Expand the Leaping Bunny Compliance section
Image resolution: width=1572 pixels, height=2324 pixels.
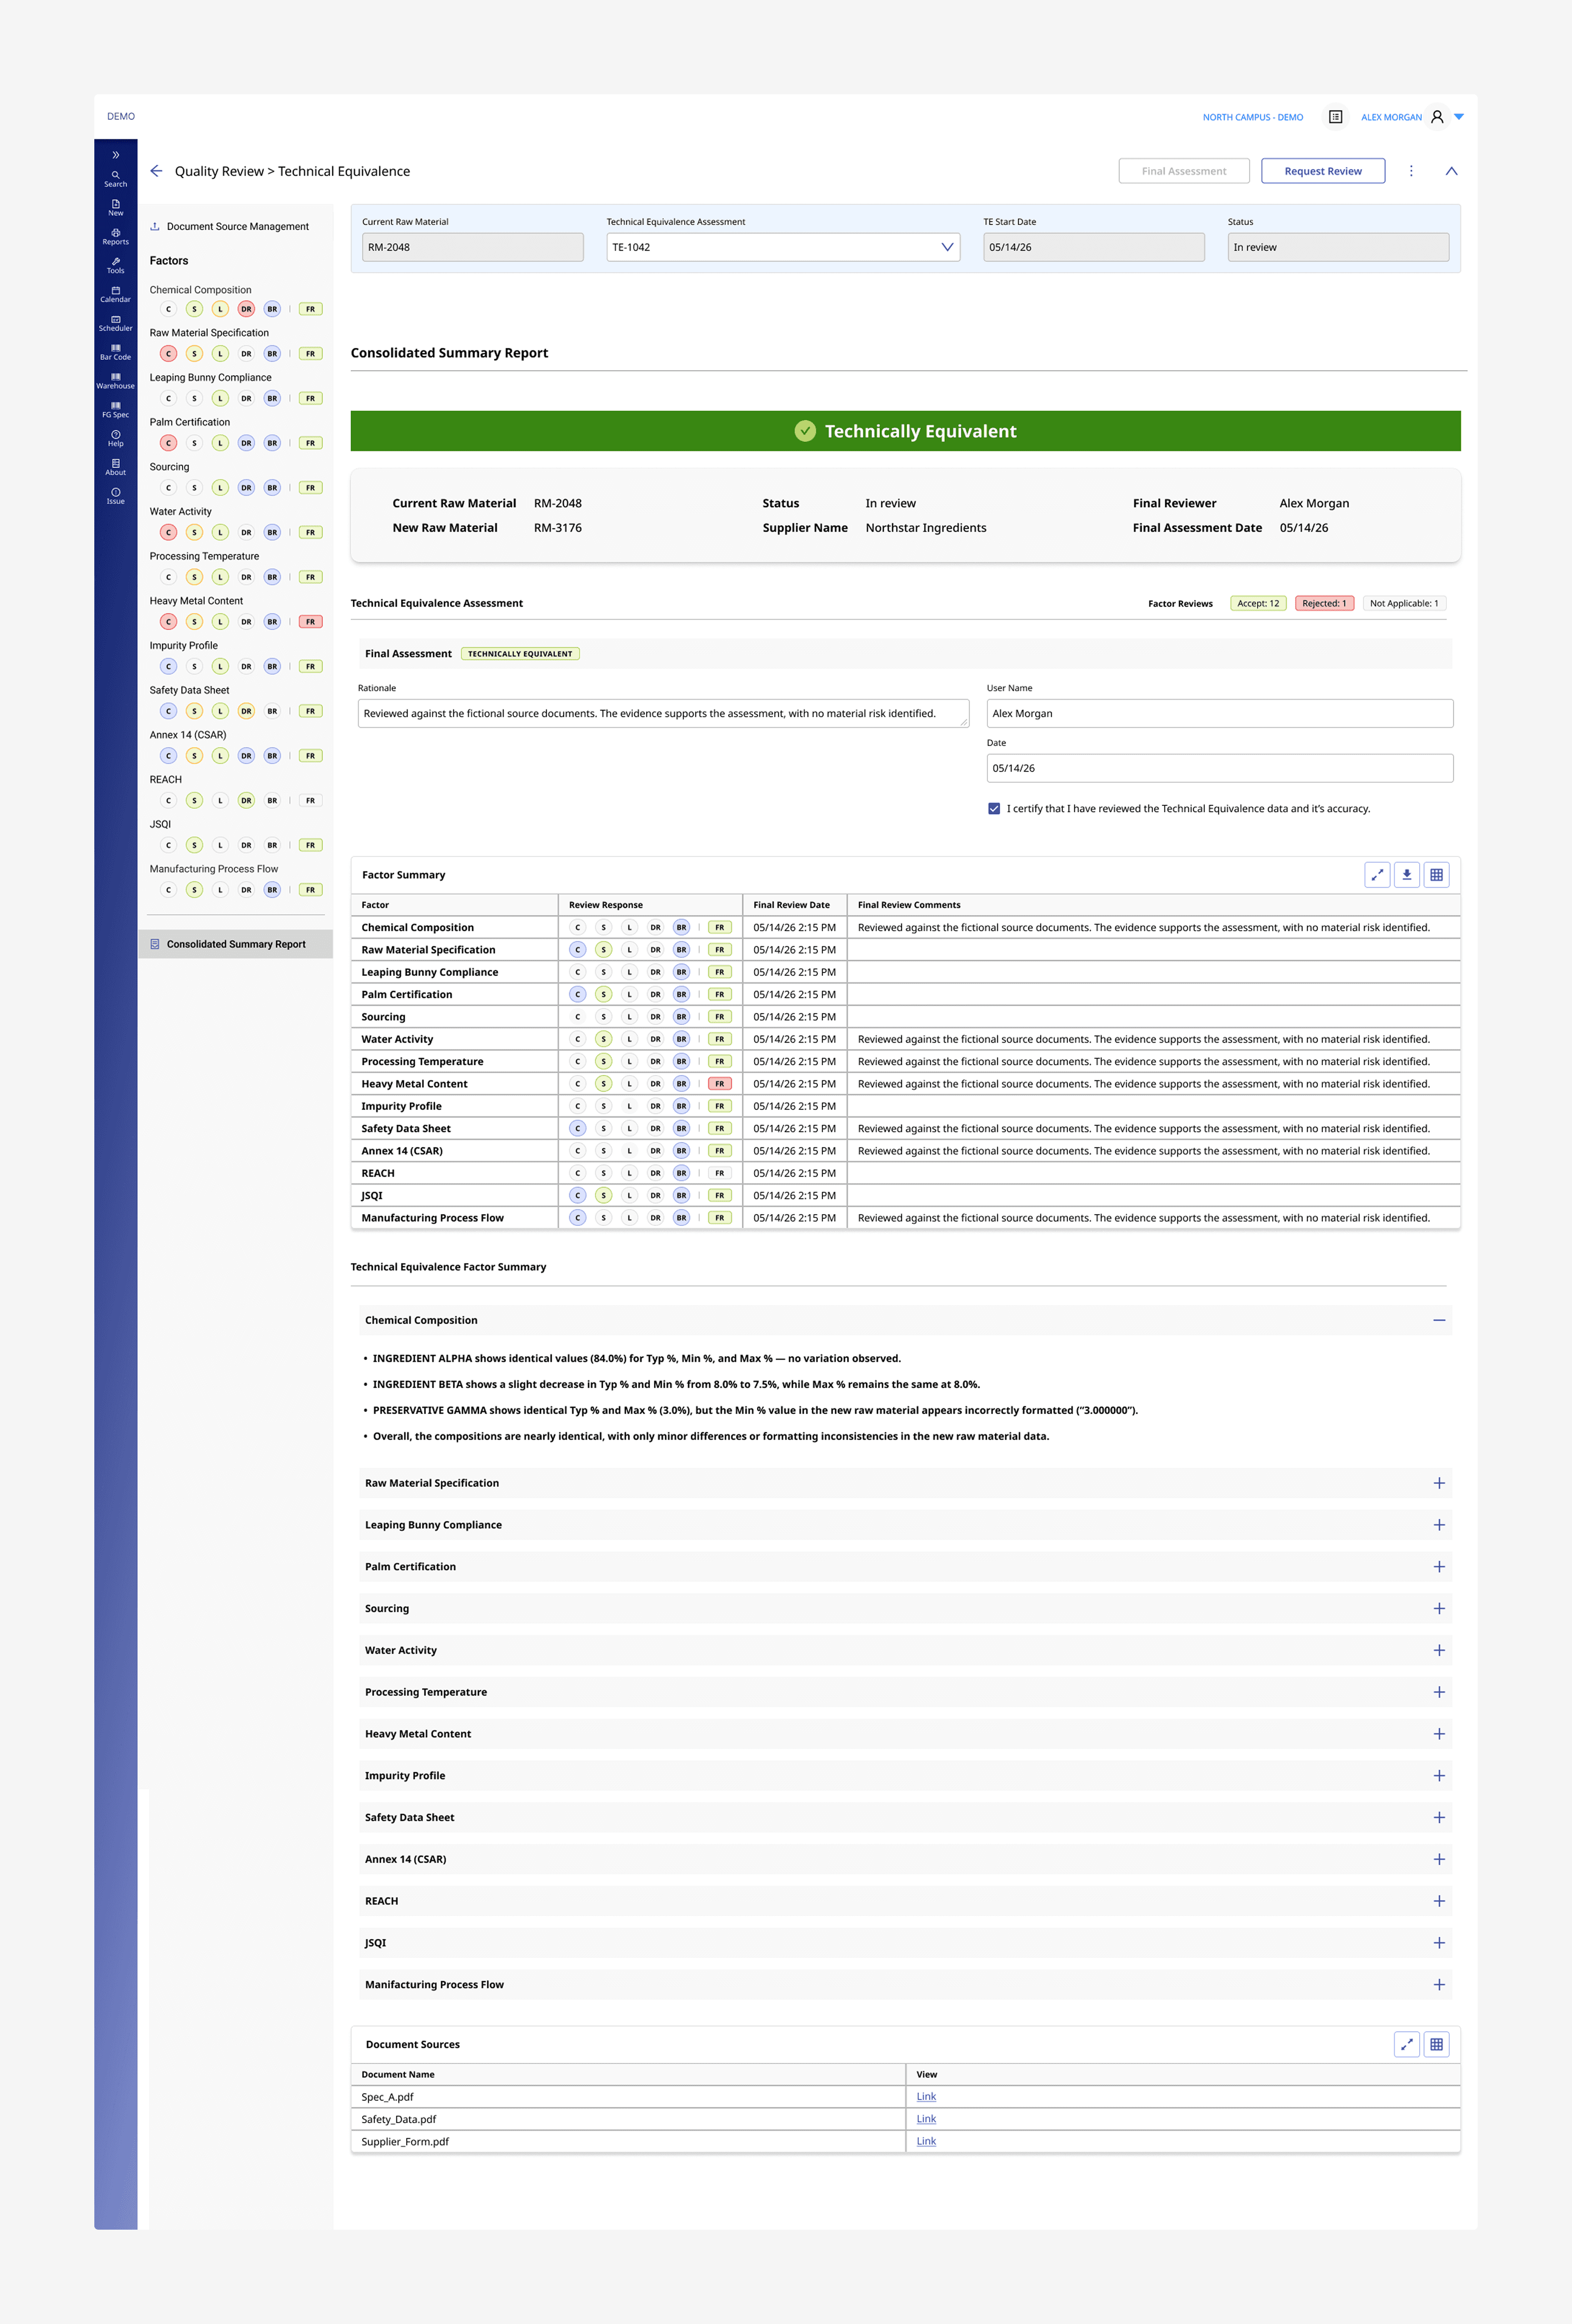tap(1439, 1525)
